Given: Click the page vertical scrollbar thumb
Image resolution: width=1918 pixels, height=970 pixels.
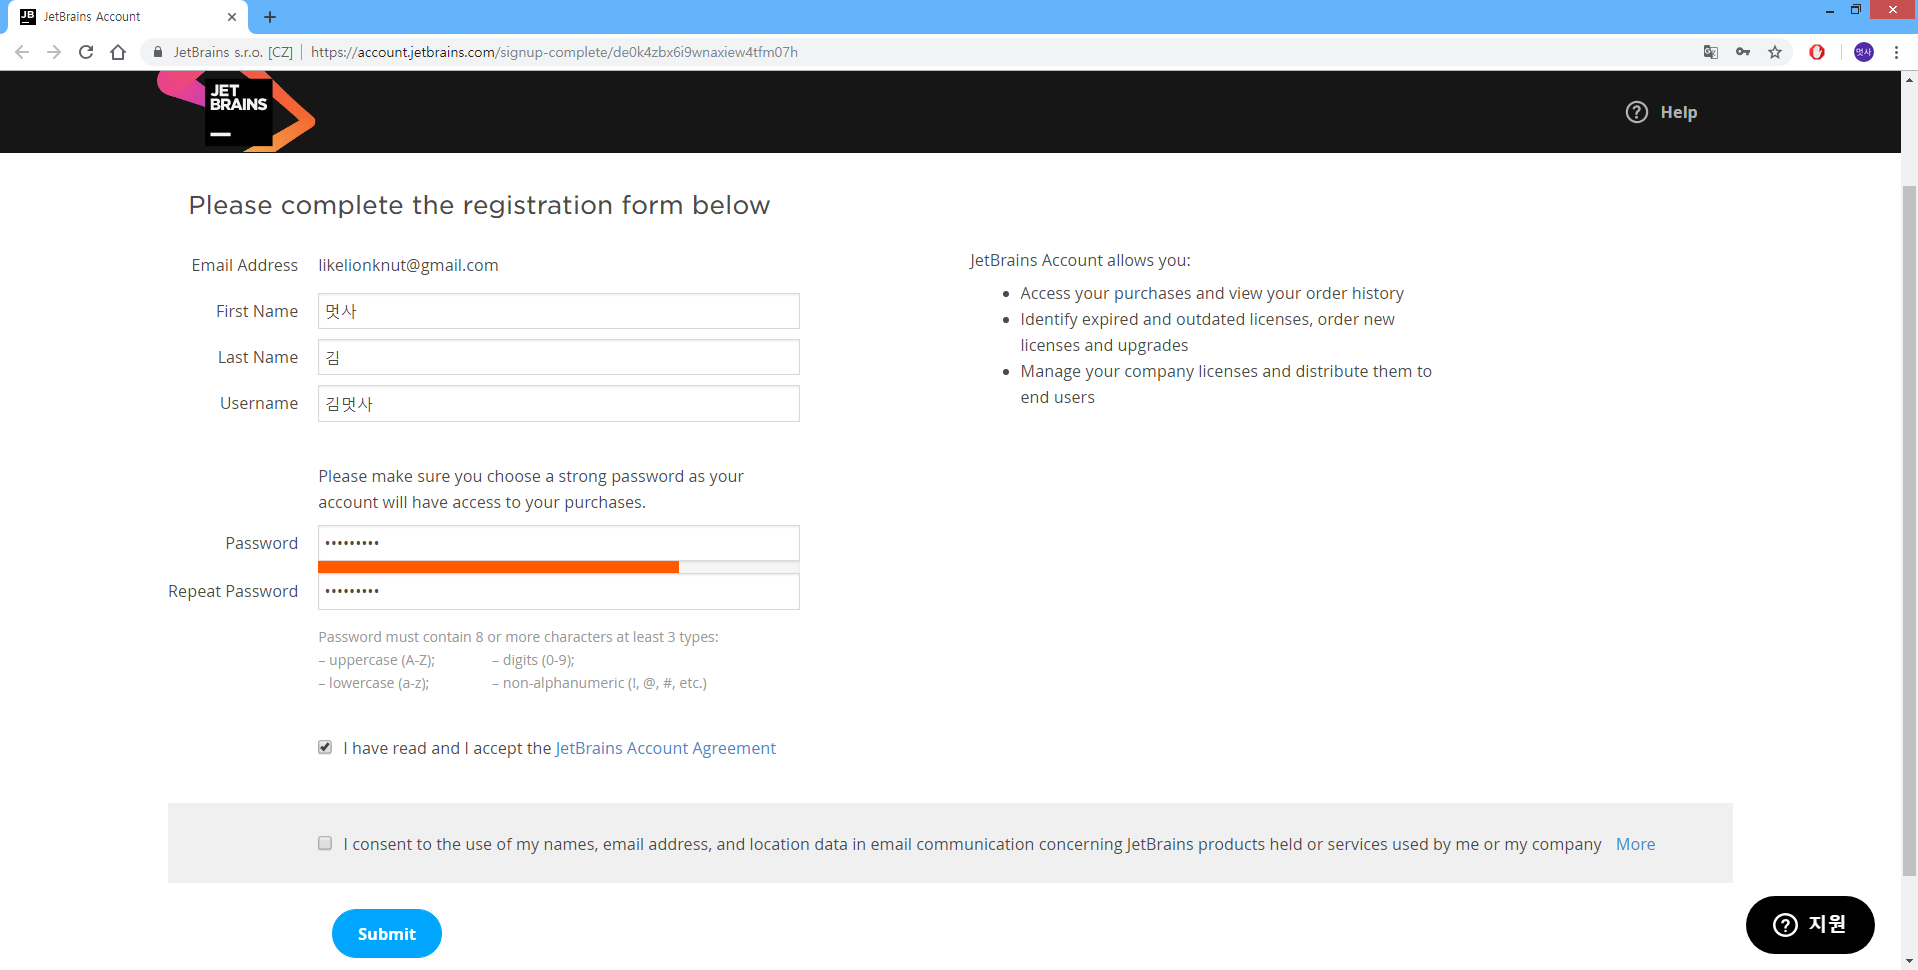Looking at the screenshot, I should click(1909, 530).
